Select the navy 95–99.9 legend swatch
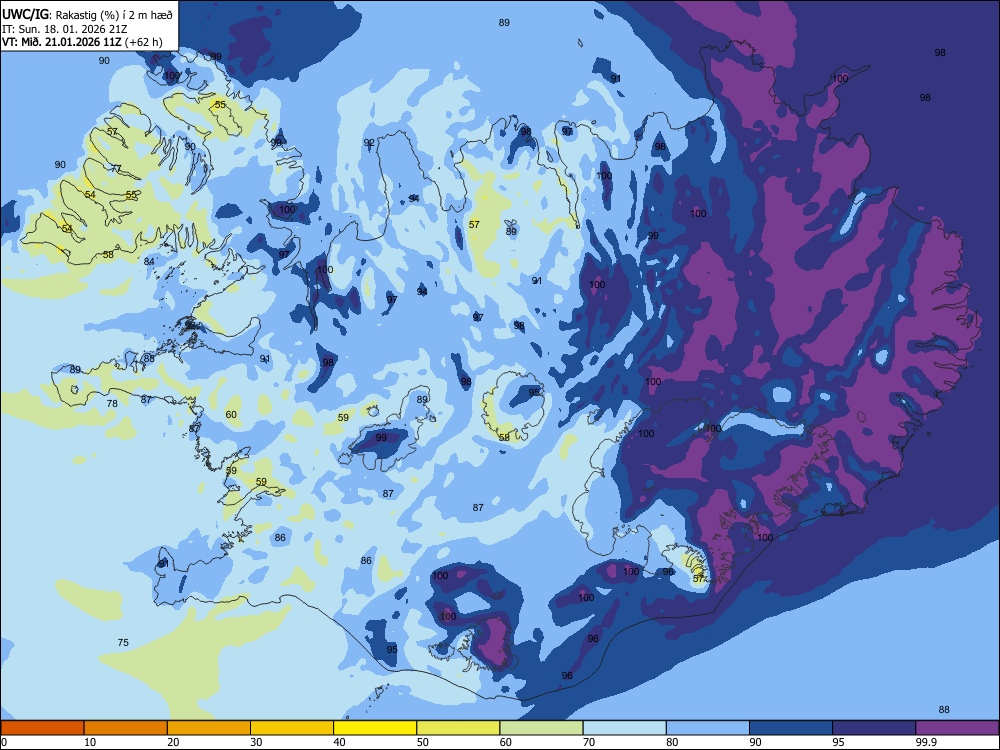The image size is (1000, 750). point(874,728)
